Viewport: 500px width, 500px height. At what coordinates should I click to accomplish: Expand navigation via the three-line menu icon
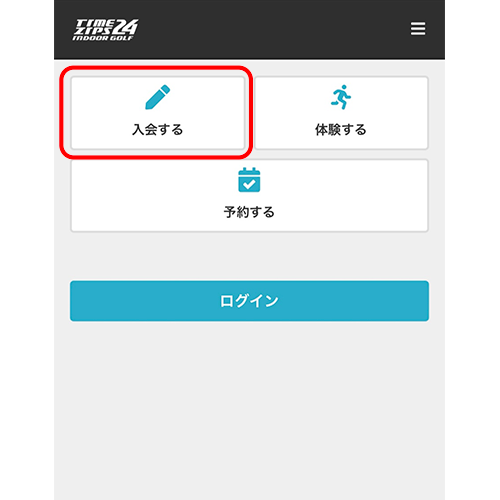418,29
